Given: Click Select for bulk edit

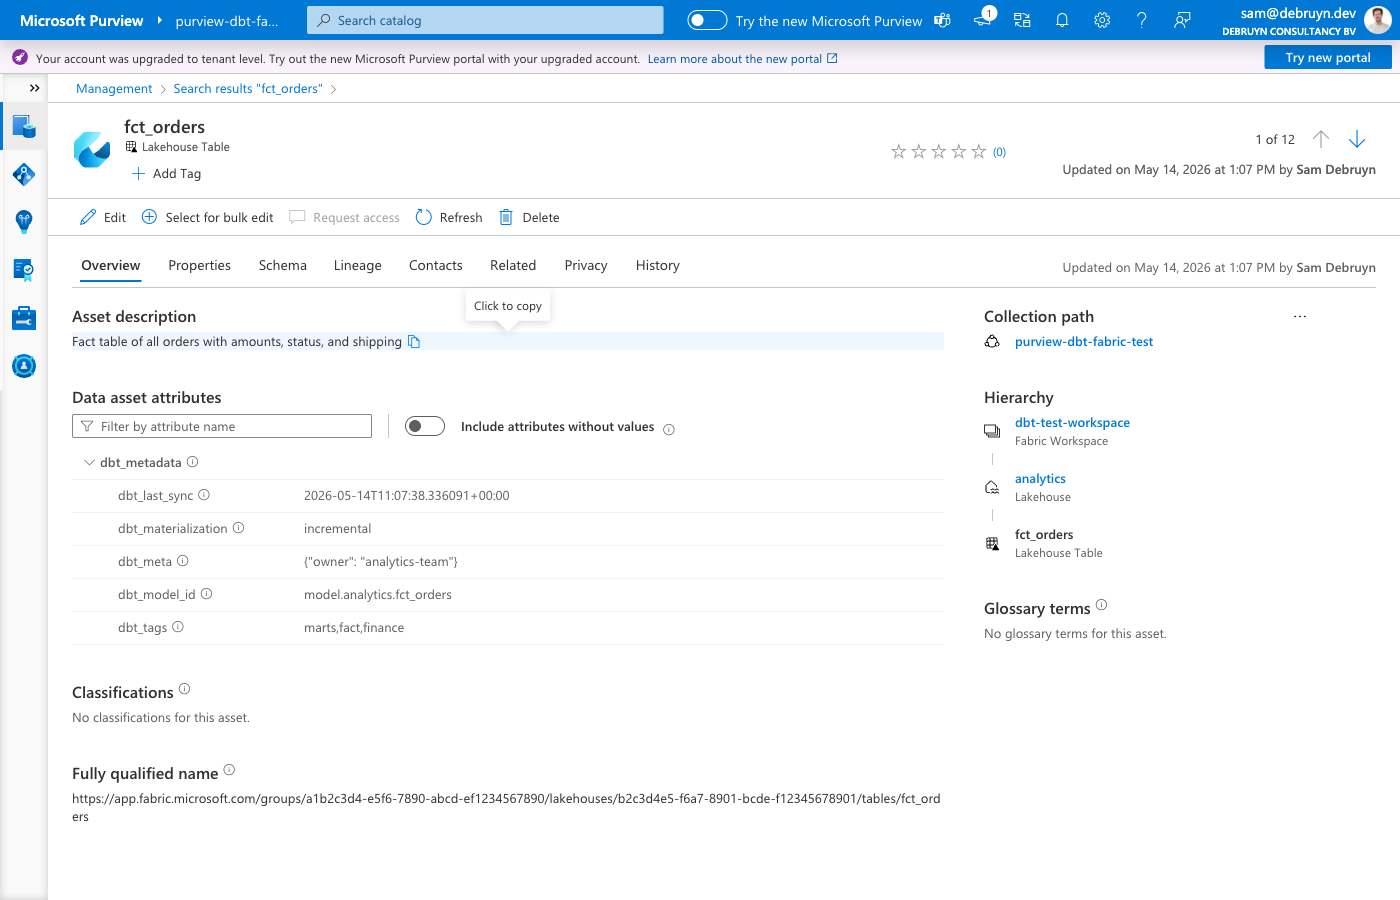Looking at the screenshot, I should pos(208,217).
